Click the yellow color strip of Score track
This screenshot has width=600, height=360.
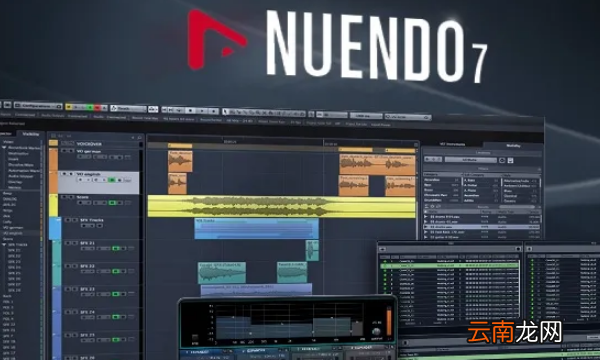coord(53,205)
